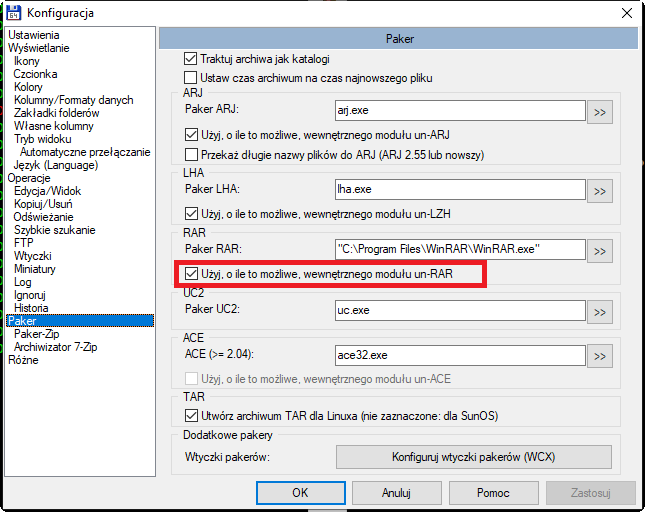
Task: Open Archiwizator 7-Zip settings page
Action: 56,347
